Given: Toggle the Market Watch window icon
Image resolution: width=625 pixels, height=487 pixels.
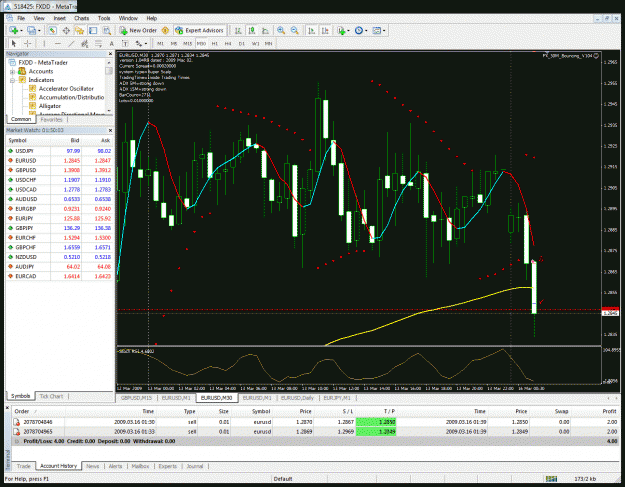Looking at the screenshot, I should tap(52, 30).
